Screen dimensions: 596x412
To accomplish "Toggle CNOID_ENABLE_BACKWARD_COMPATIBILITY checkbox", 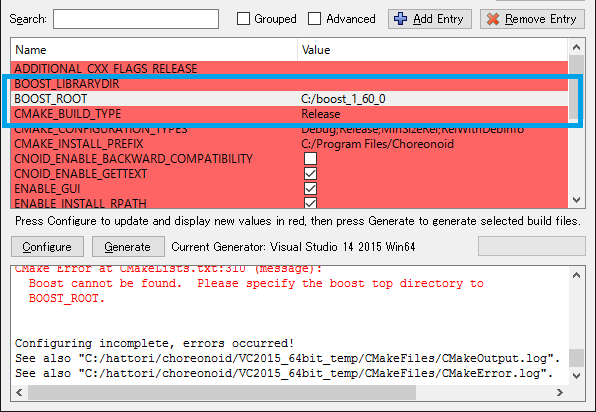I will 311,158.
